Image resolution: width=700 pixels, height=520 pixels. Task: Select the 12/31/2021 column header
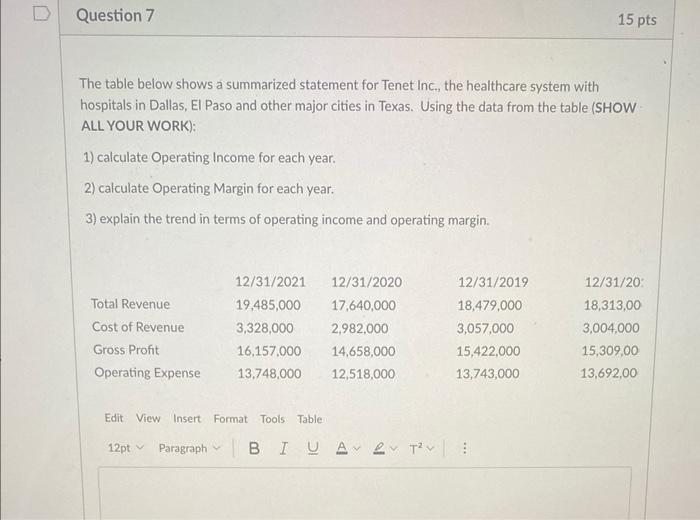pos(271,282)
